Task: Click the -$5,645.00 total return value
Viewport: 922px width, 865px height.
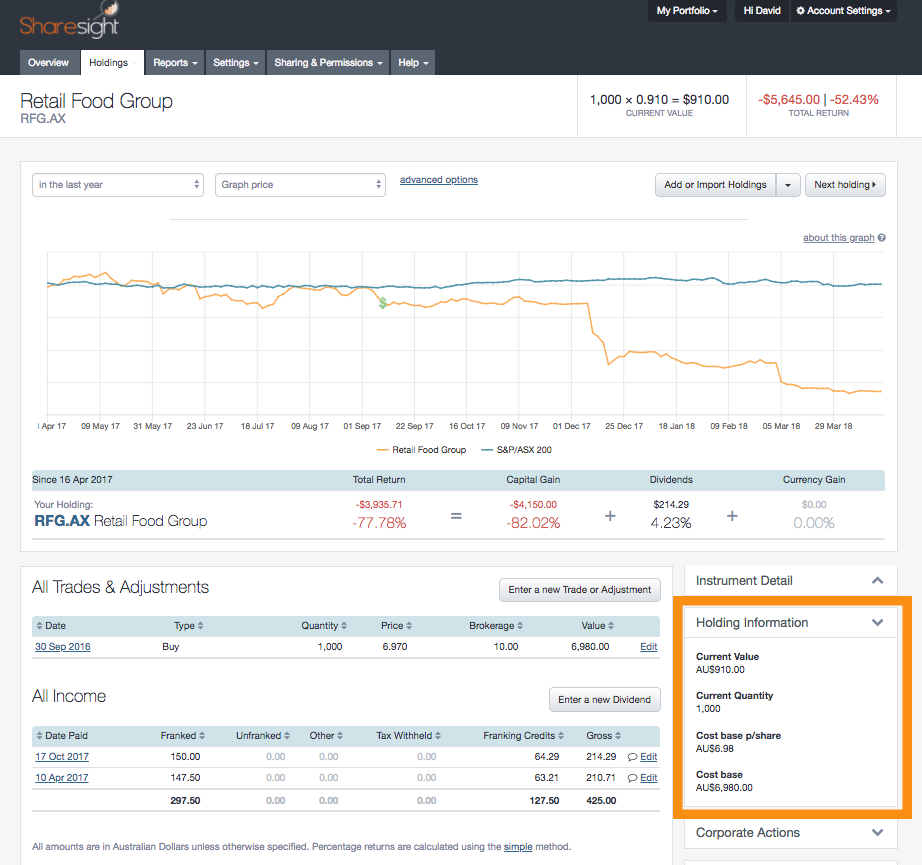Action: coord(789,99)
